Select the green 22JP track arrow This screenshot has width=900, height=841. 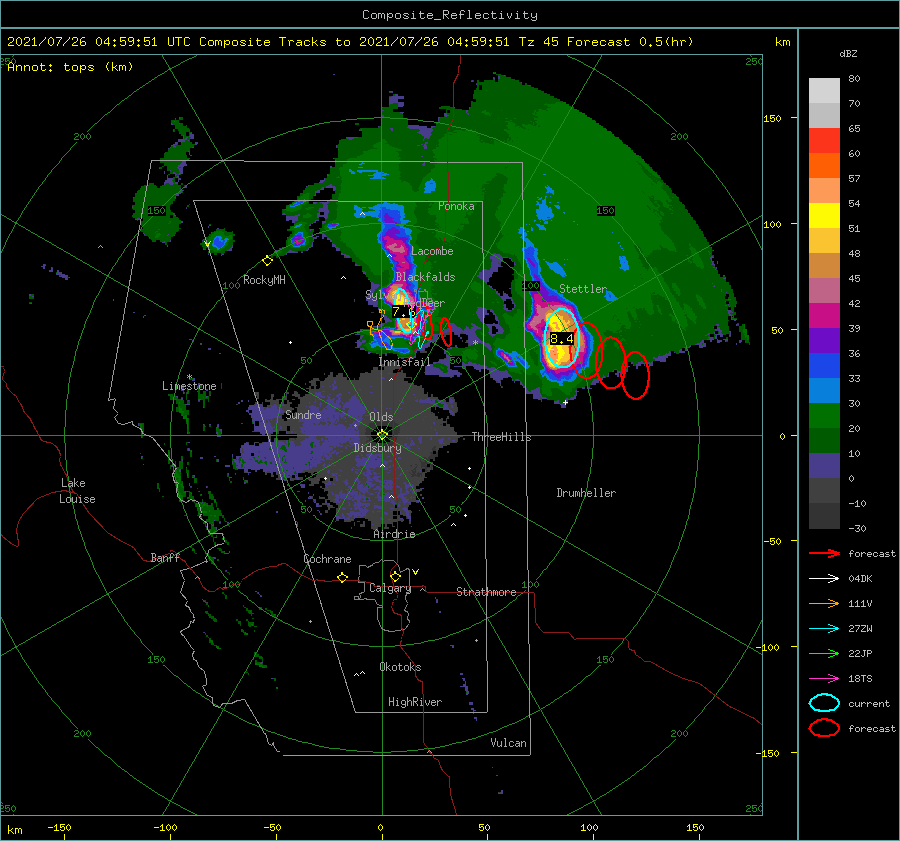(824, 653)
